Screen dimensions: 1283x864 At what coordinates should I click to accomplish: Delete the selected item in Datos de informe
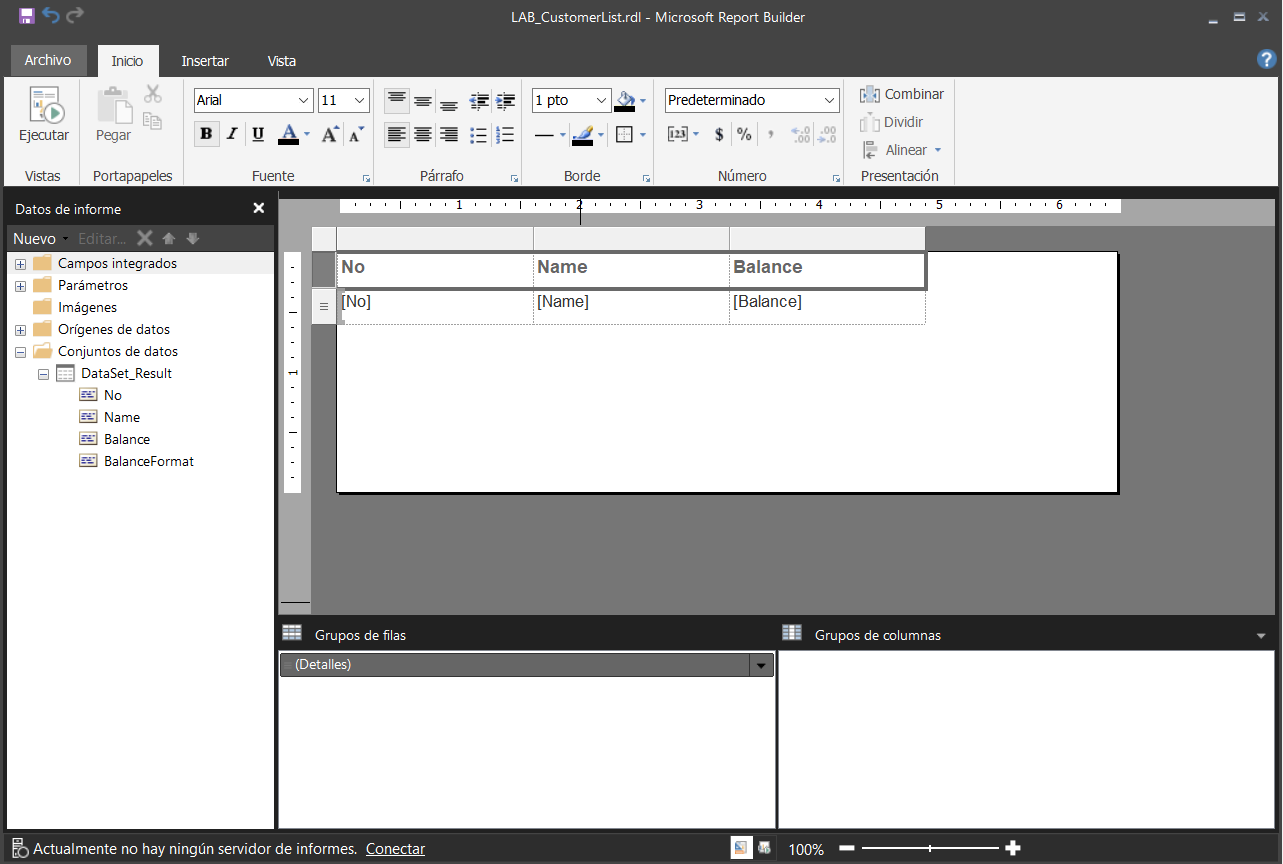pos(145,238)
